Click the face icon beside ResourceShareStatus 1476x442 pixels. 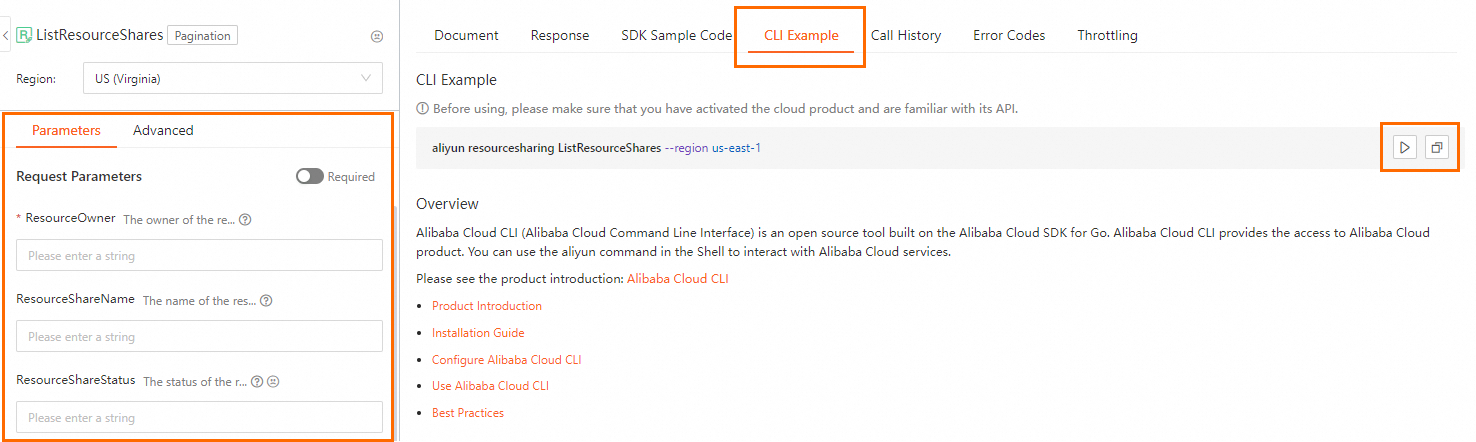272,381
